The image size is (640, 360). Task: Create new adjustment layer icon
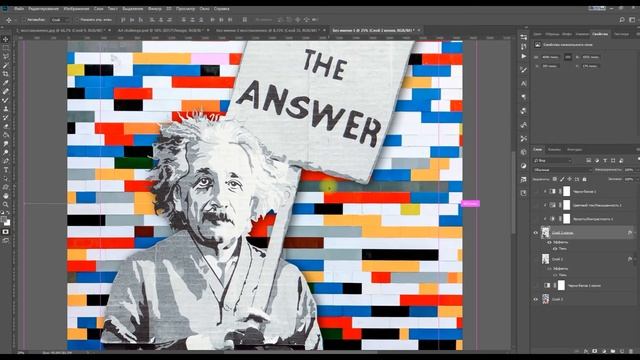click(x=604, y=351)
